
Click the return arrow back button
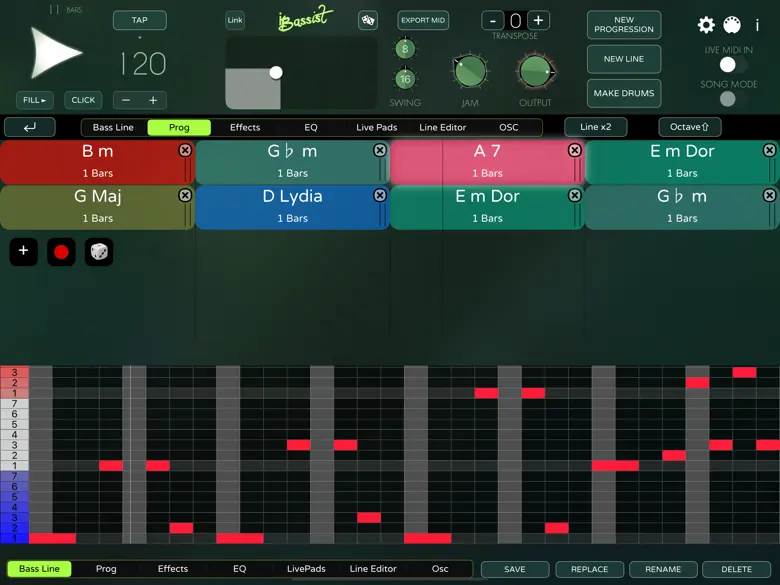pyautogui.click(x=30, y=127)
